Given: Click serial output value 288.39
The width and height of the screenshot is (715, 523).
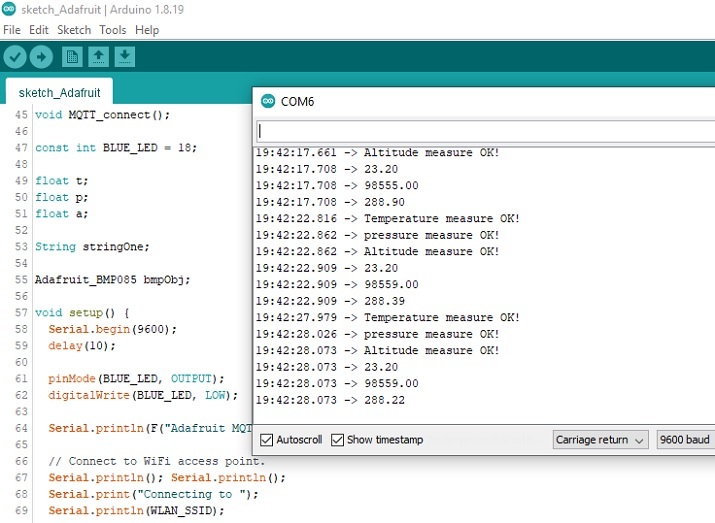Looking at the screenshot, I should coord(384,301).
